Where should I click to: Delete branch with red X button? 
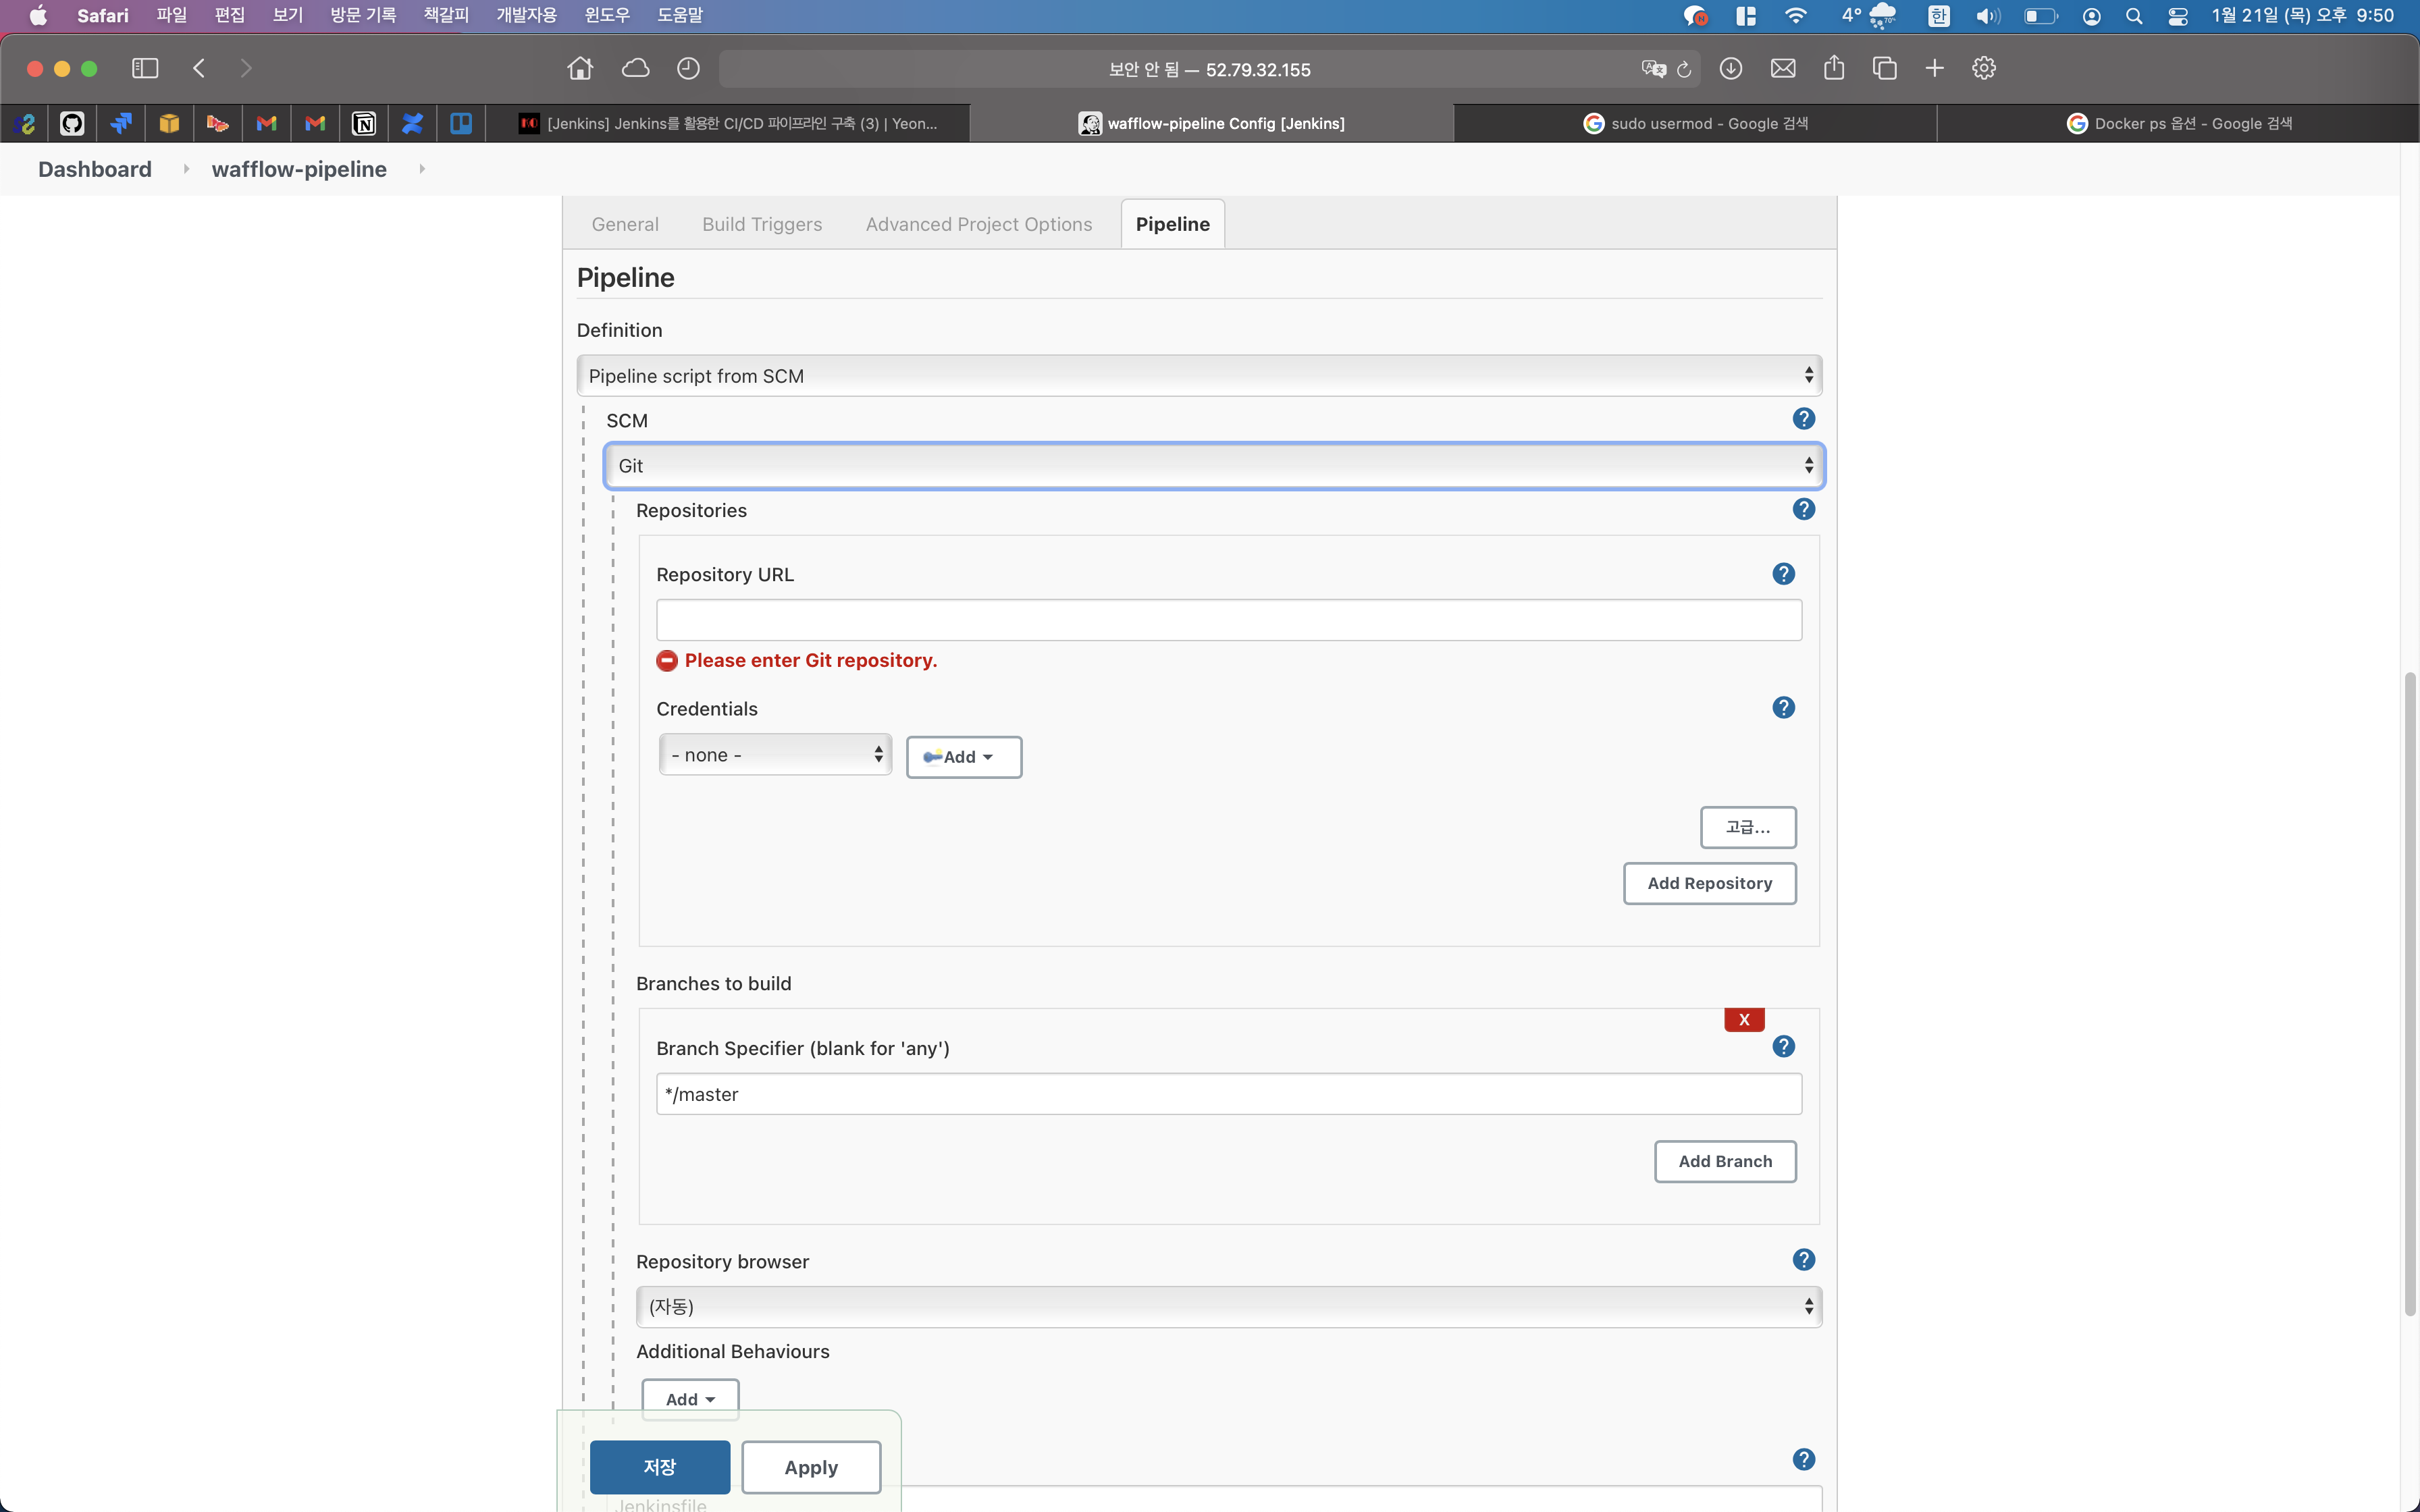(x=1744, y=1019)
